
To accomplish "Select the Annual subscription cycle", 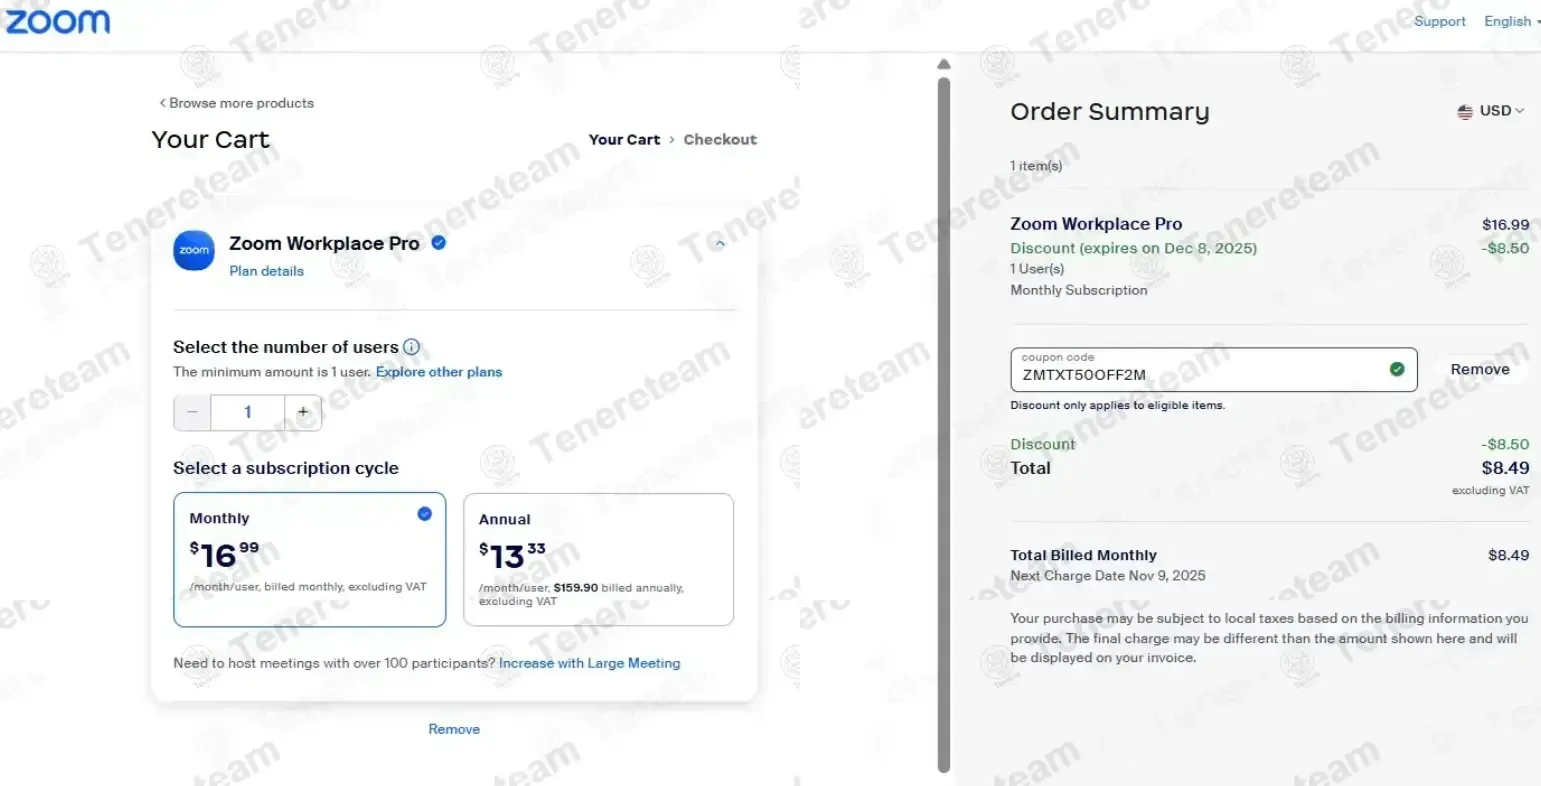I will (x=598, y=559).
